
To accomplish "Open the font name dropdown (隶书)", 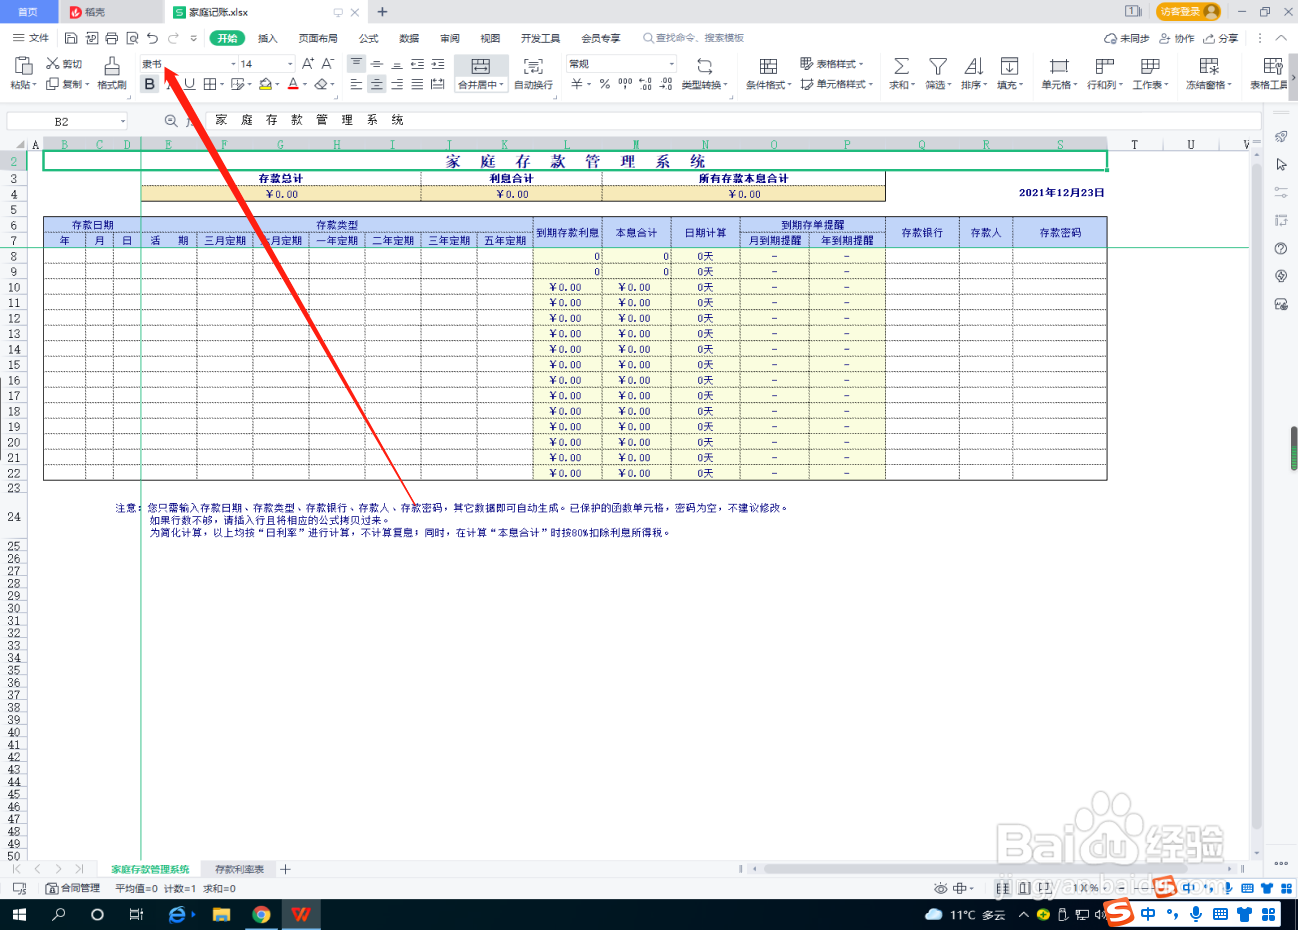I will [234, 64].
